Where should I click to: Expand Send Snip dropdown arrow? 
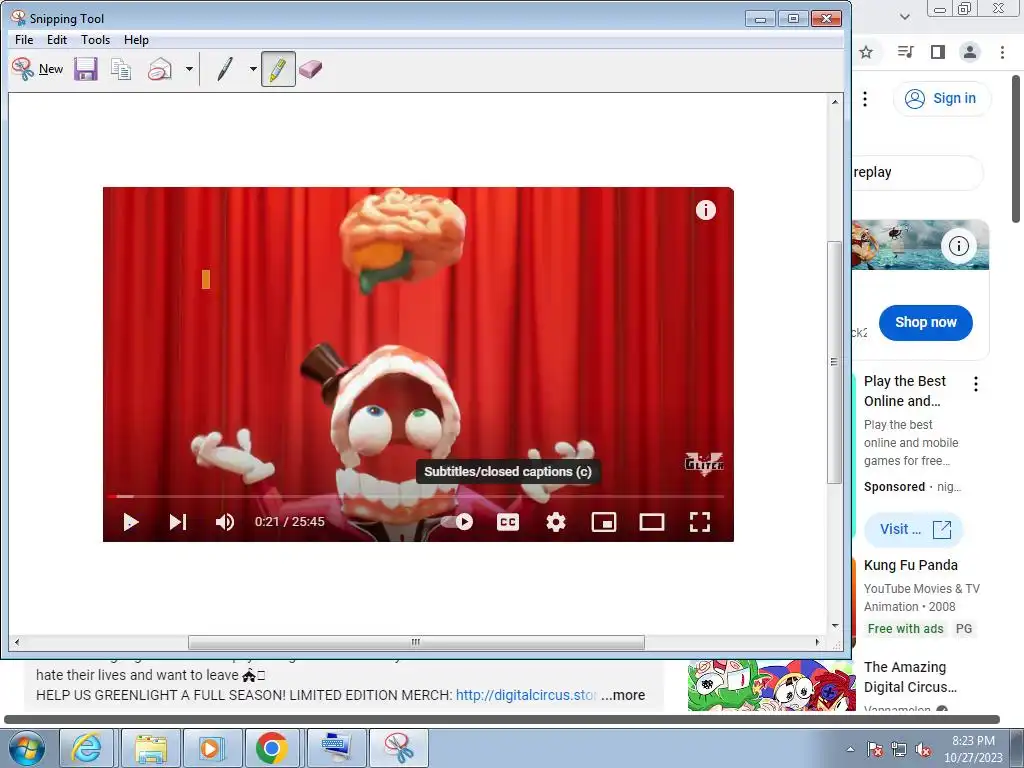tap(189, 69)
